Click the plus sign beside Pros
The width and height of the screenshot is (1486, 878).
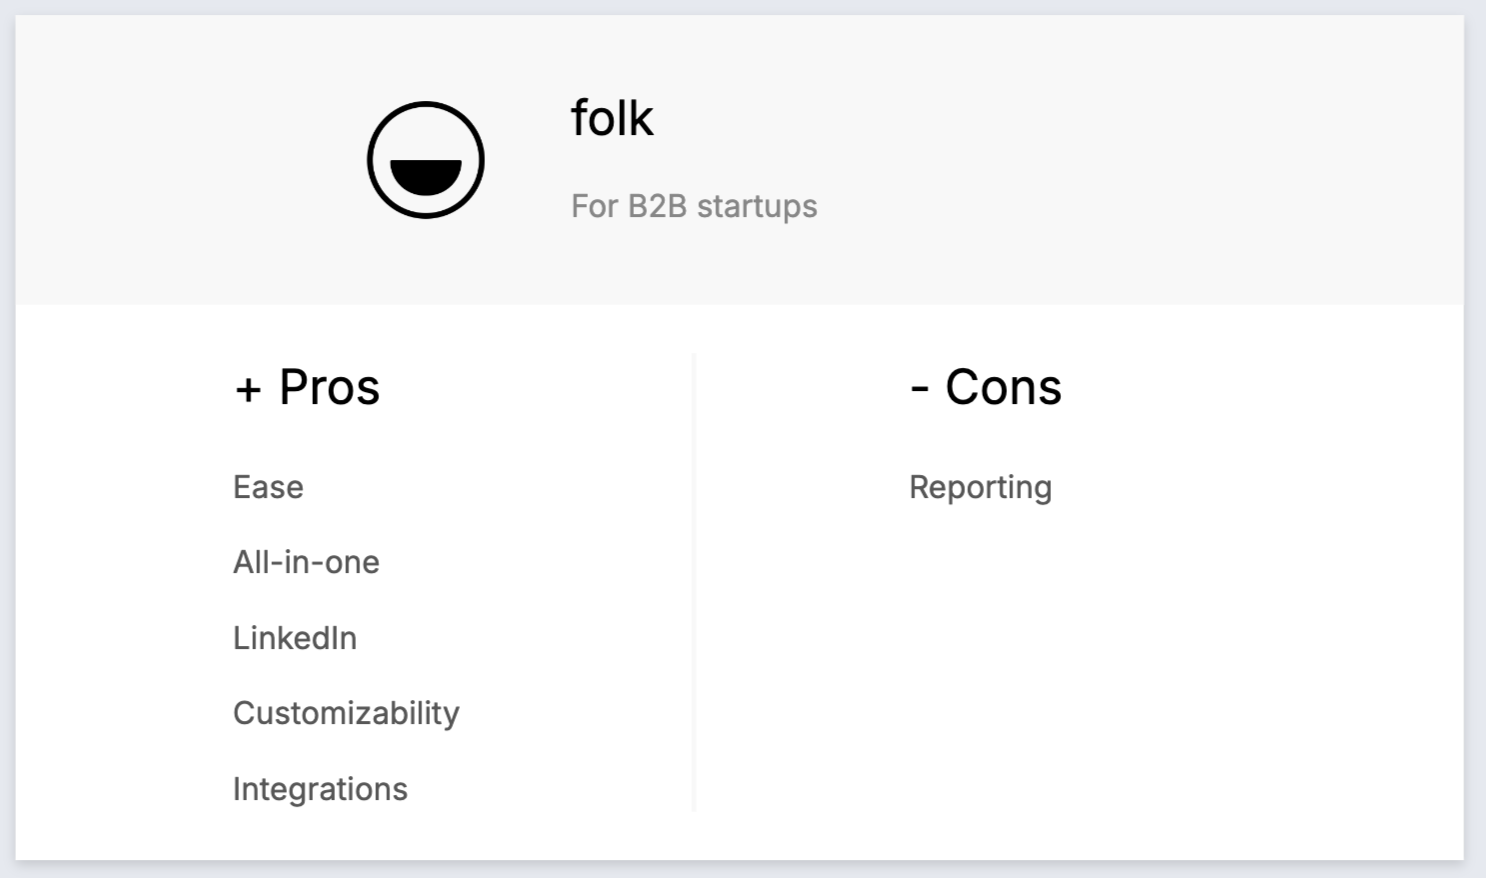click(x=248, y=389)
